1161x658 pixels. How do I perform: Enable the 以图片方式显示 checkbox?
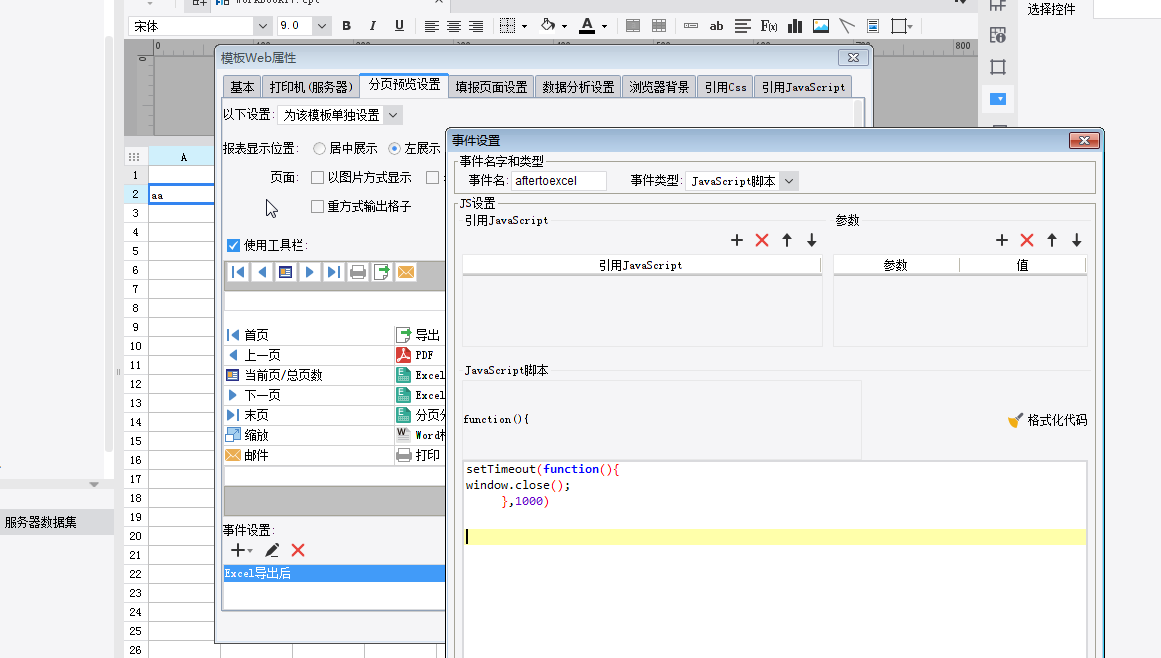(x=318, y=178)
